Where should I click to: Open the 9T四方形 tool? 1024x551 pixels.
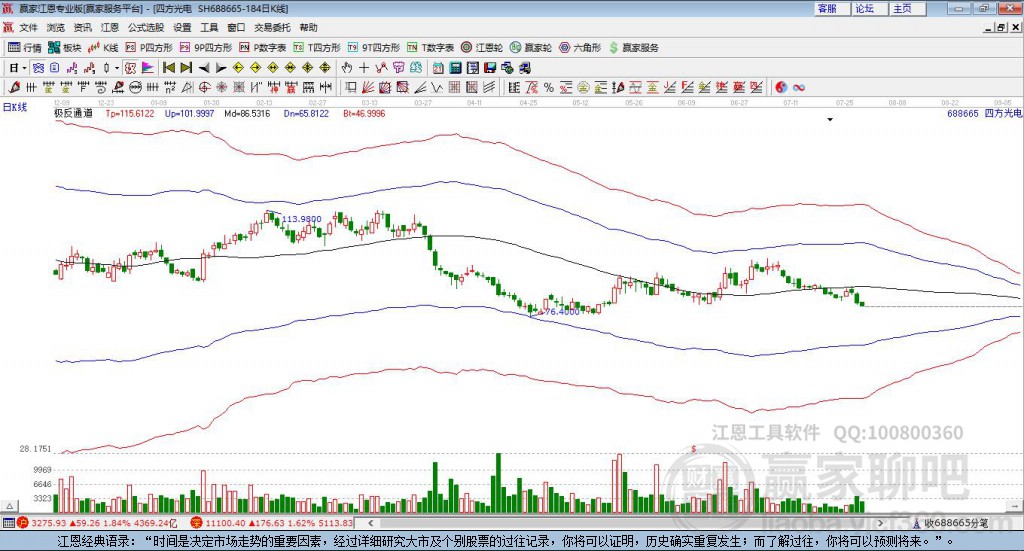pos(374,48)
